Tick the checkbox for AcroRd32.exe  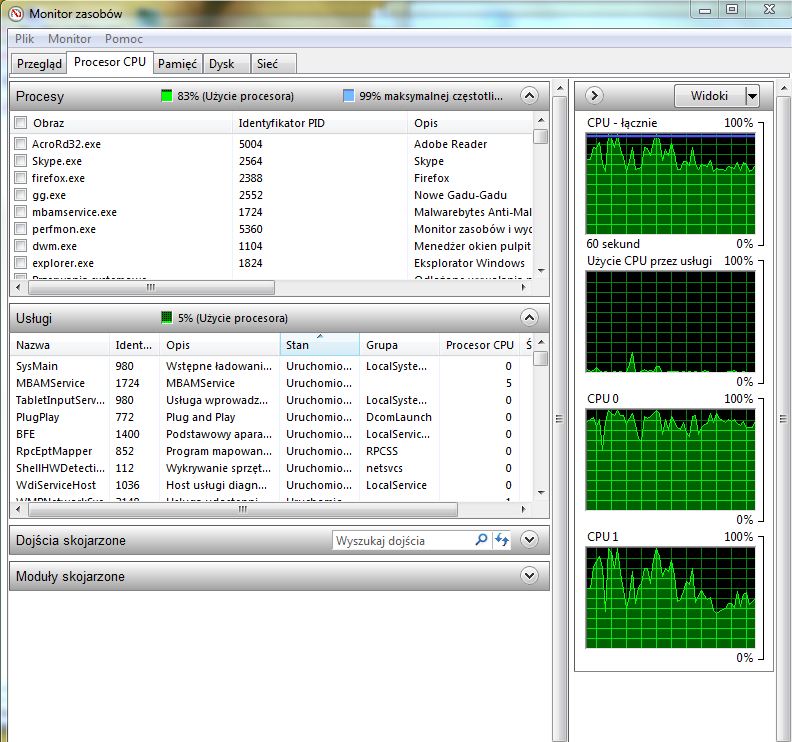[x=21, y=144]
